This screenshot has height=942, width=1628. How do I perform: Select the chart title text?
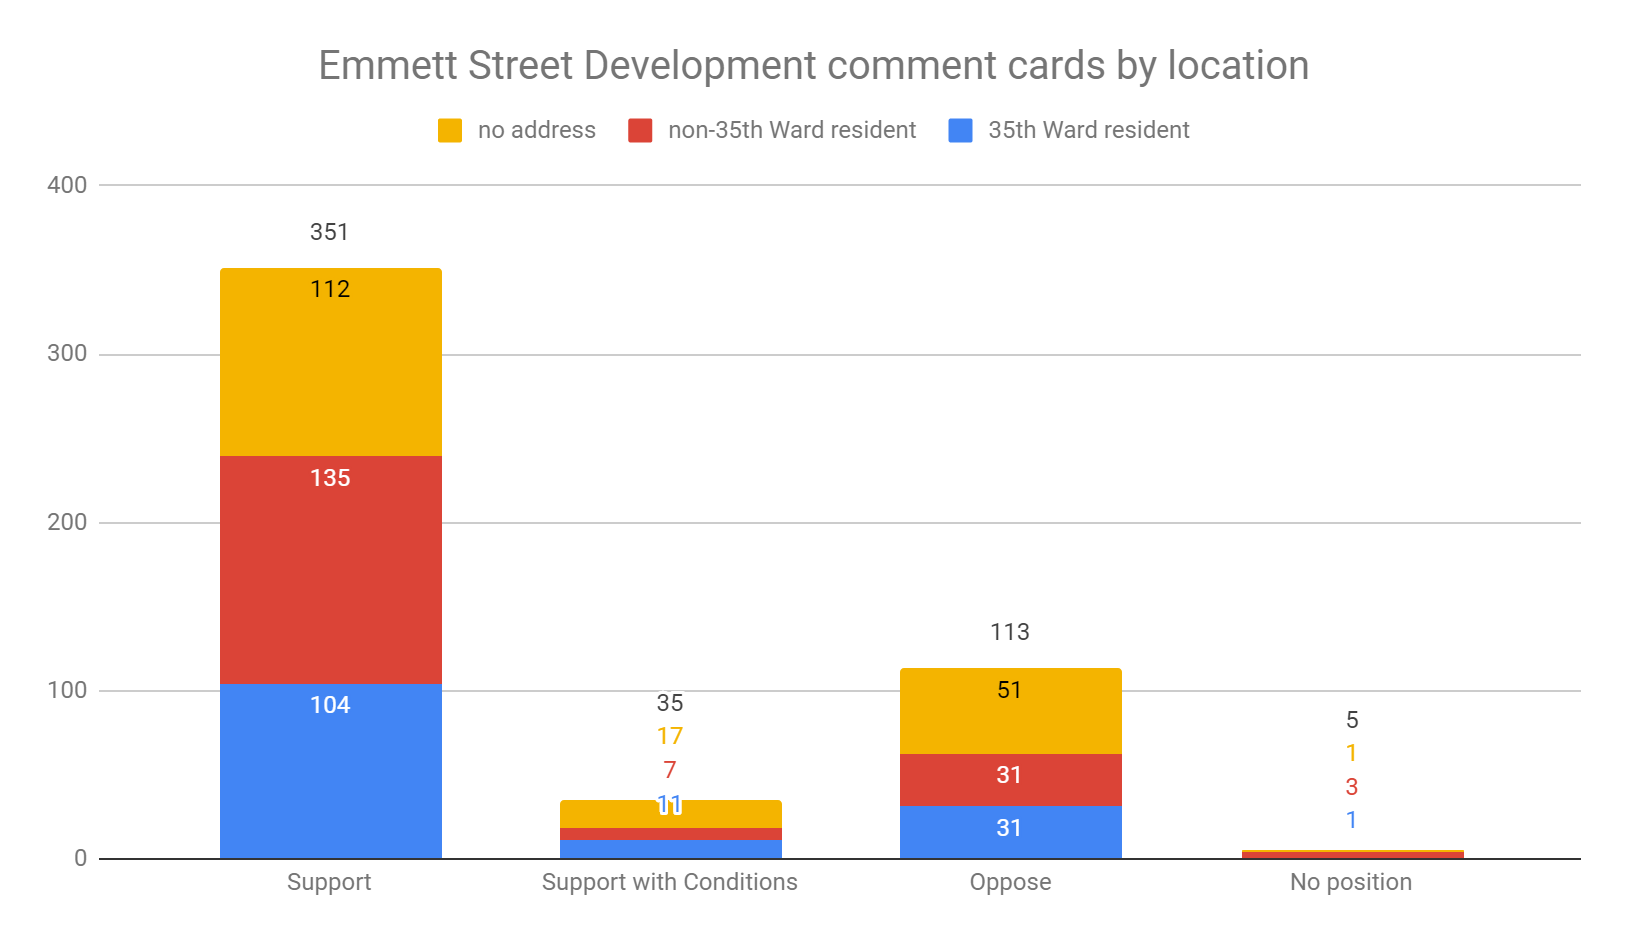813,66
